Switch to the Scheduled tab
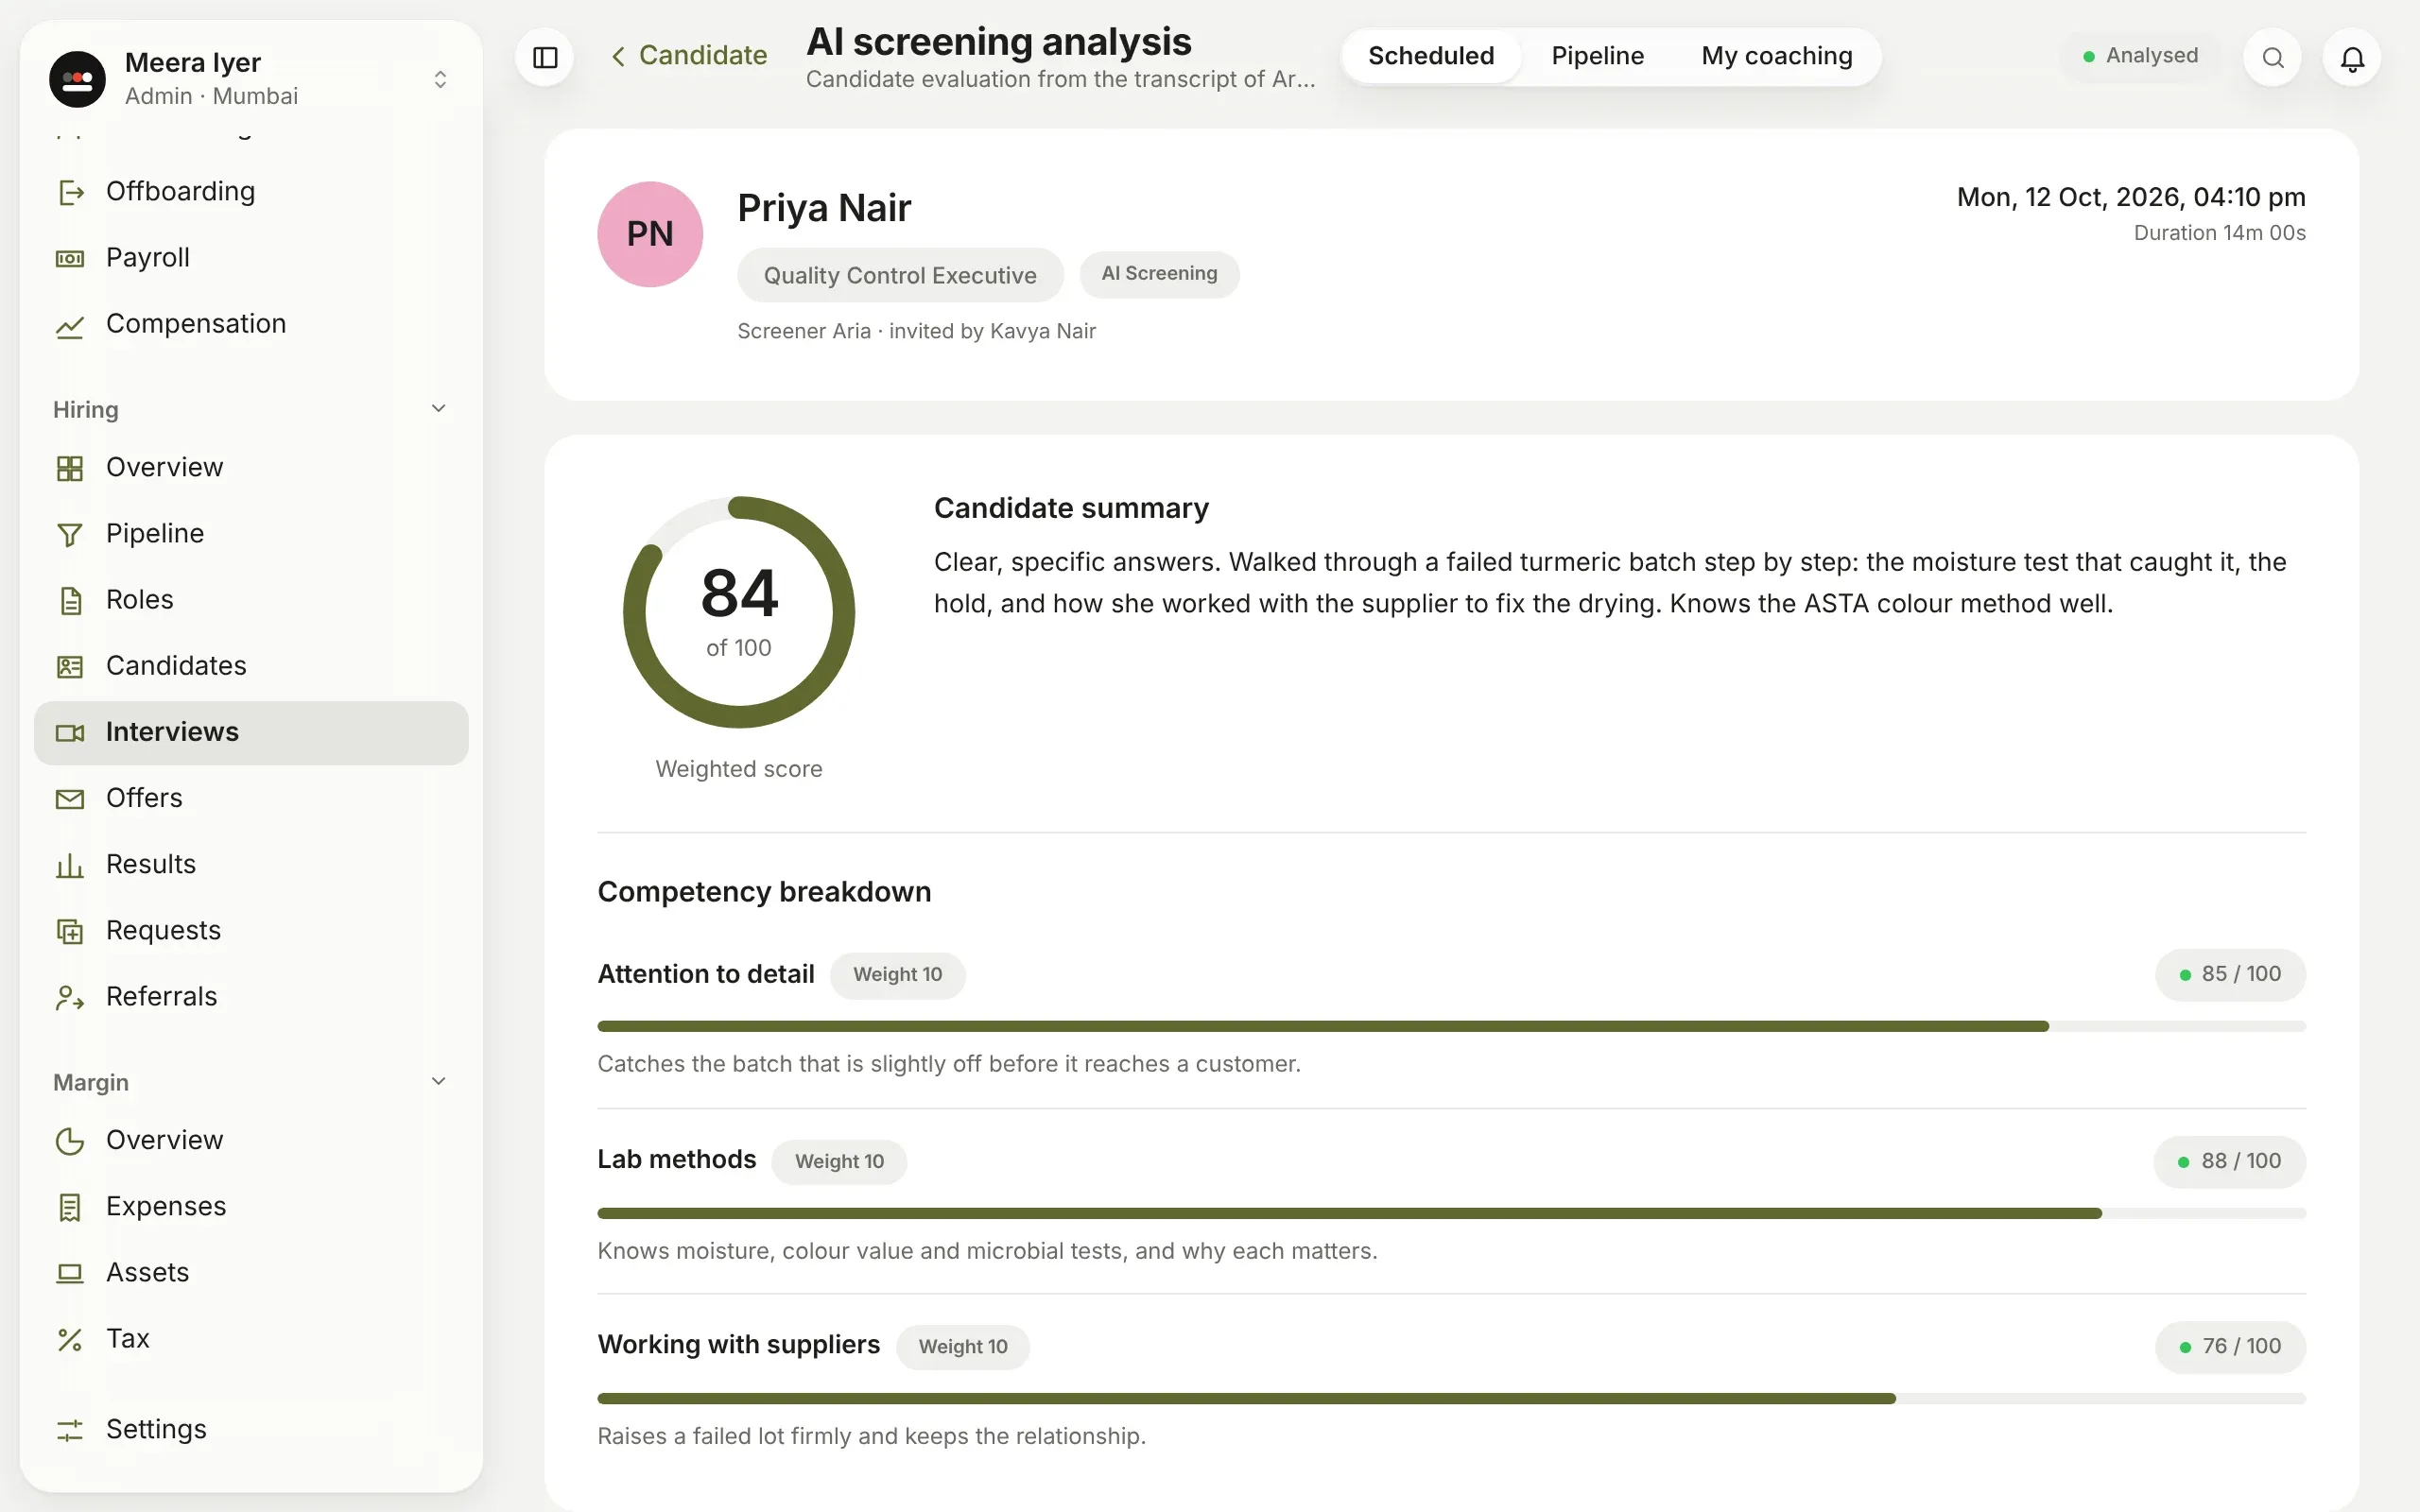 (1431, 56)
